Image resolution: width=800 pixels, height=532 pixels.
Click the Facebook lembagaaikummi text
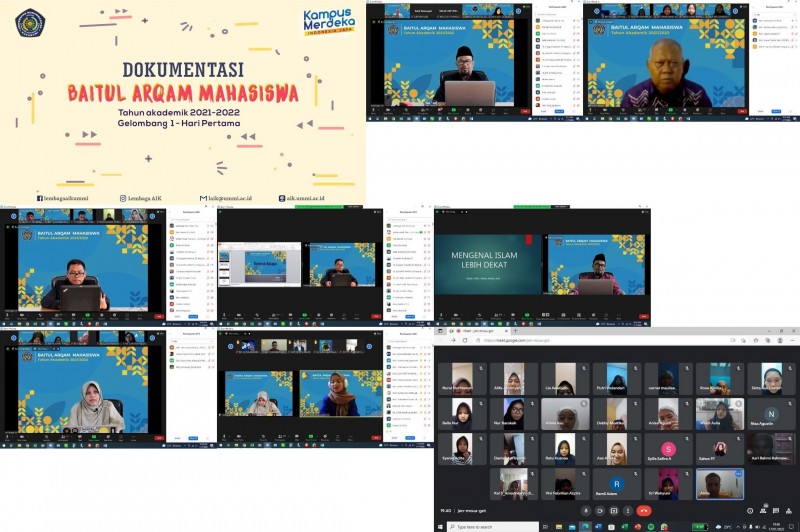click(65, 198)
